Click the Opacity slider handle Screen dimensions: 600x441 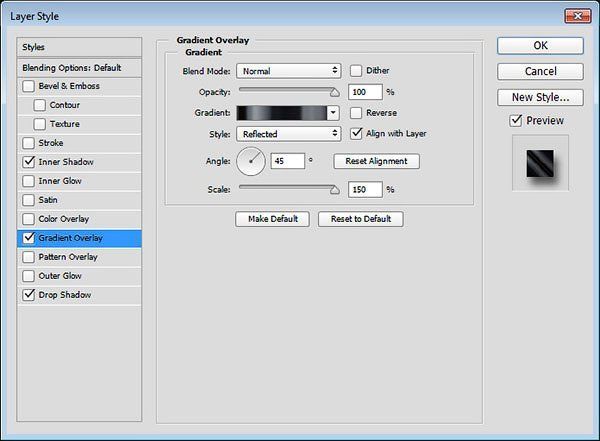[x=335, y=93]
